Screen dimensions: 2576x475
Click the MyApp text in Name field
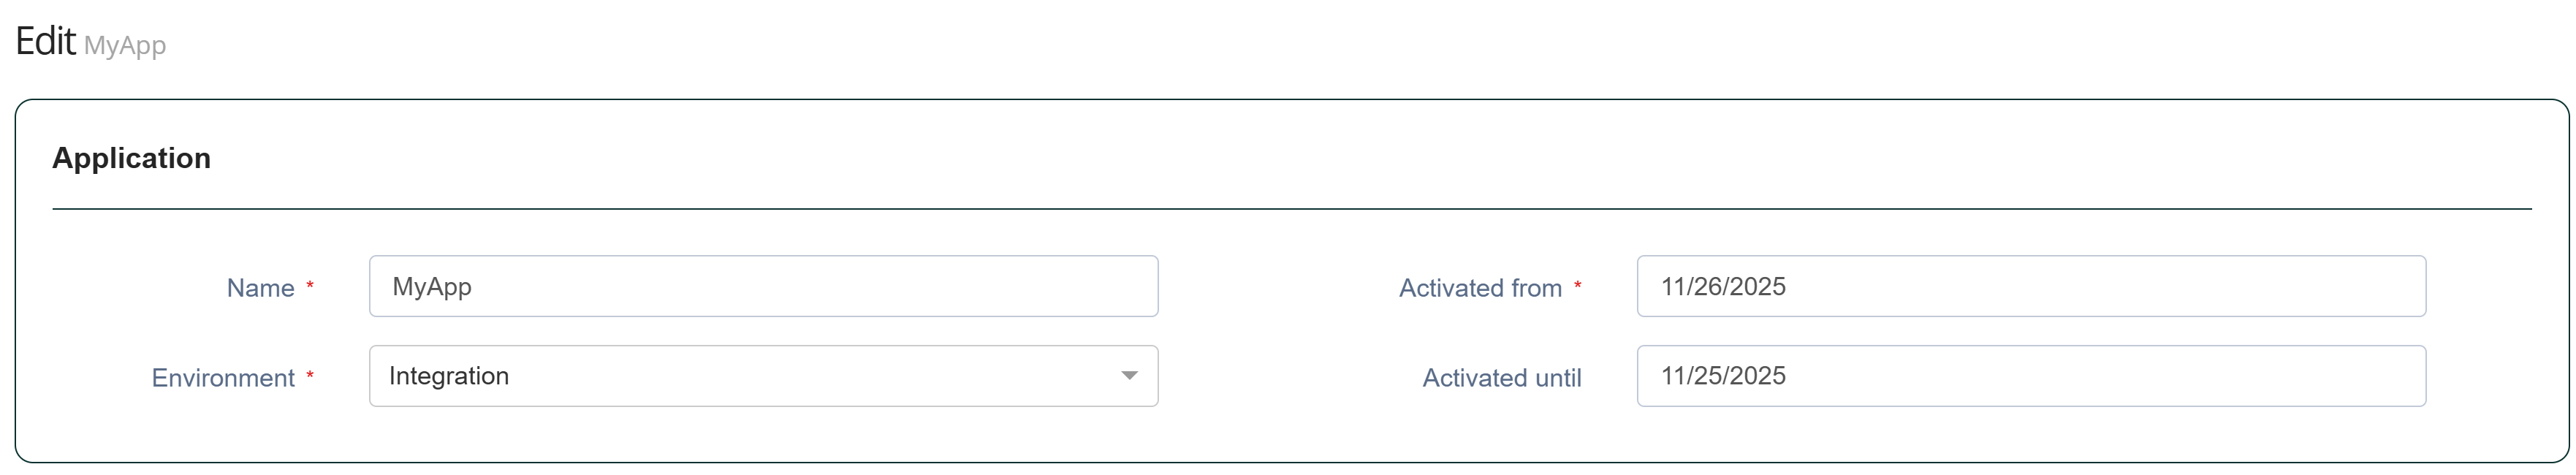[x=432, y=287]
